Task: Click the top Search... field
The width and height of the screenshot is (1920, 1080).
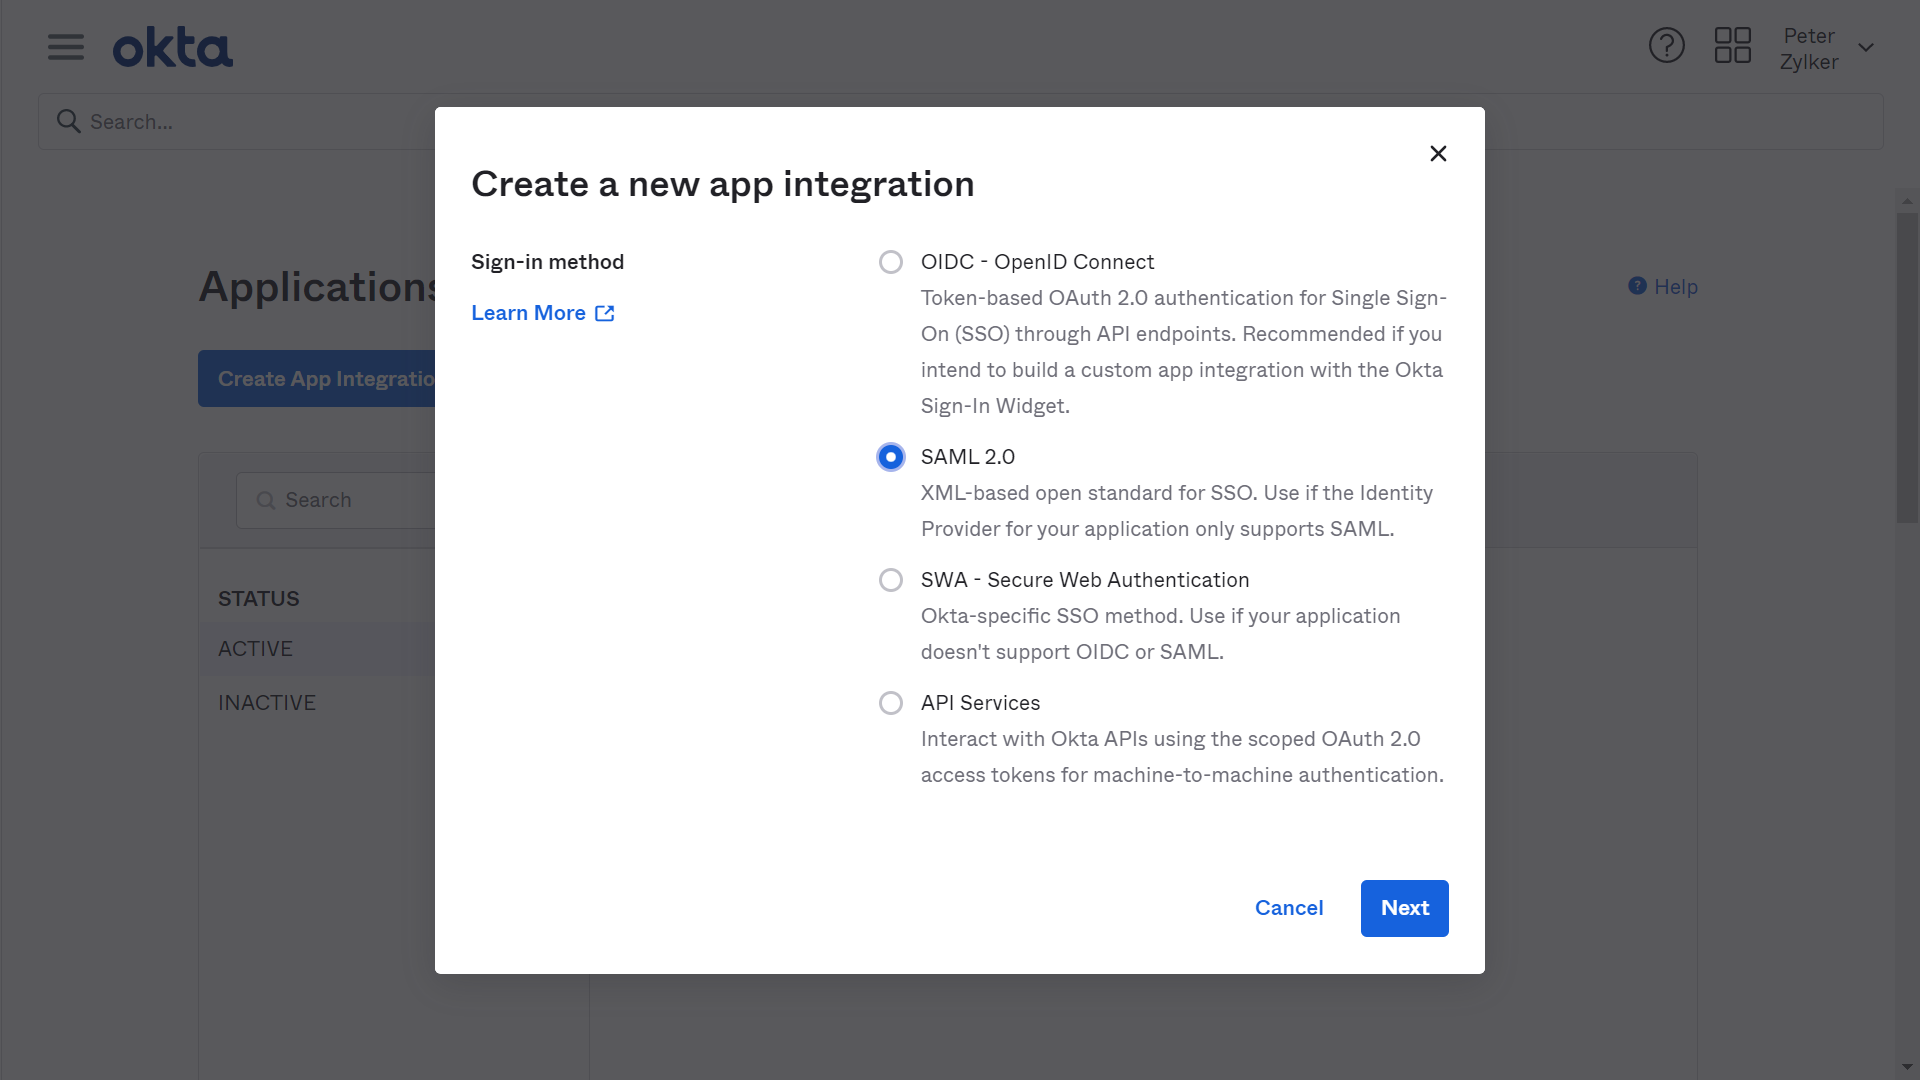Action: click(x=960, y=122)
